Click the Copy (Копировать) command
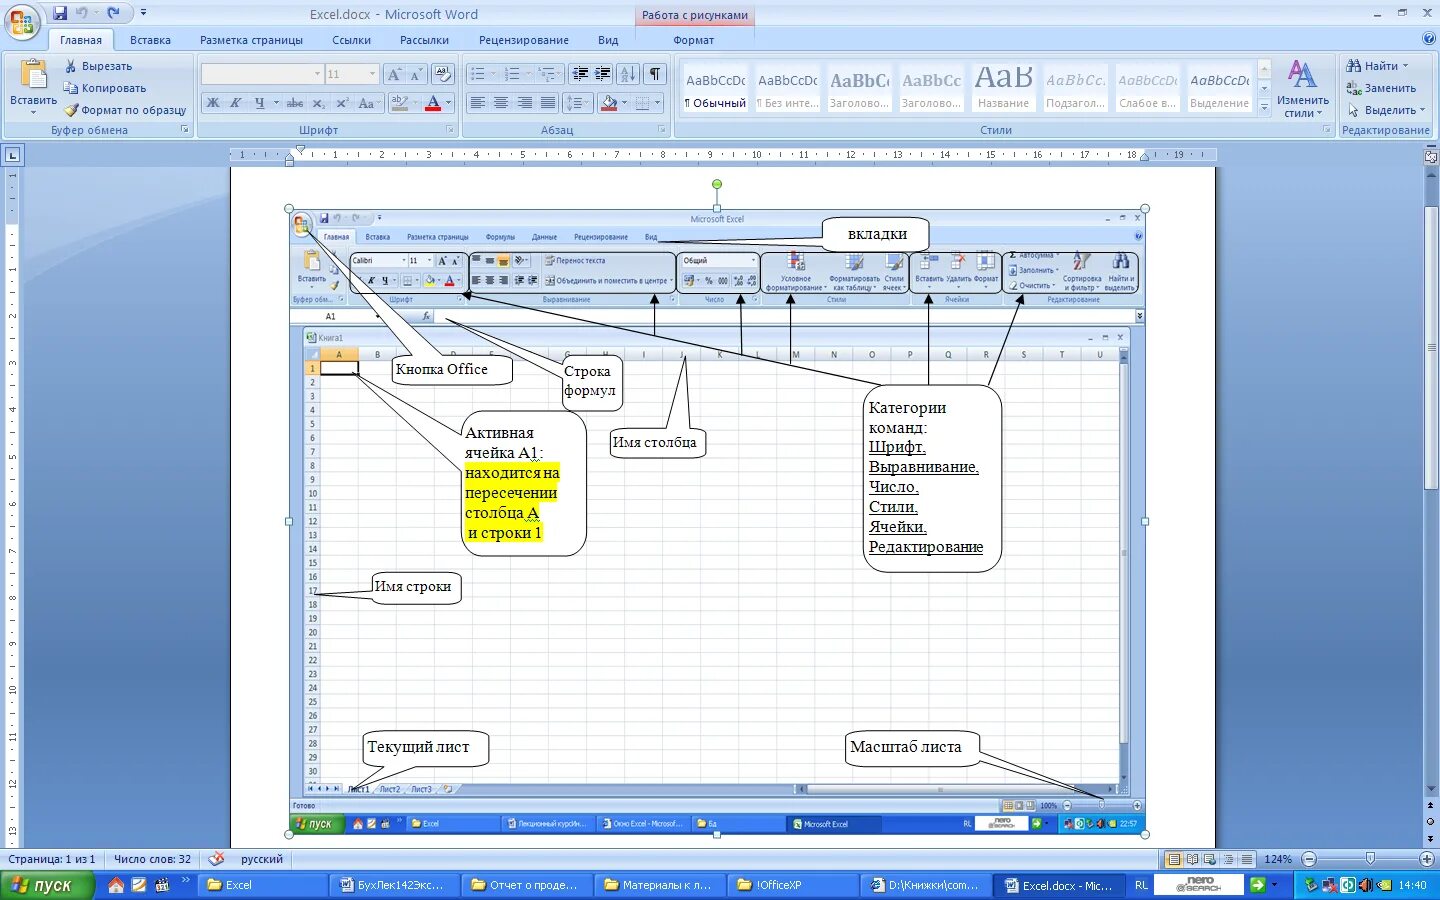Image resolution: width=1440 pixels, height=900 pixels. [105, 88]
